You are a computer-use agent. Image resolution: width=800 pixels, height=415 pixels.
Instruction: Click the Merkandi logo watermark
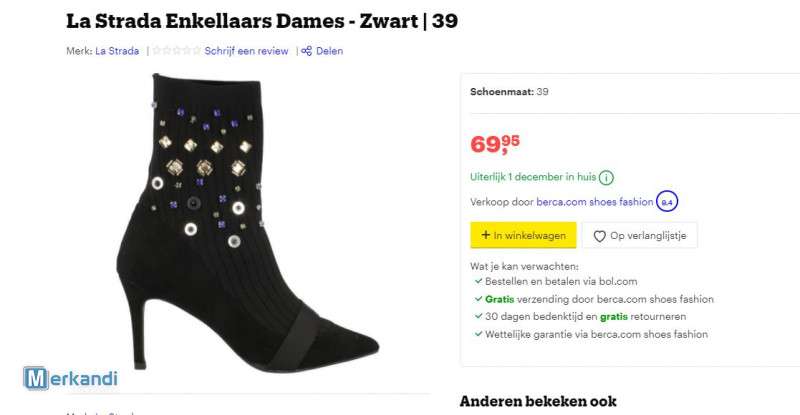70,378
